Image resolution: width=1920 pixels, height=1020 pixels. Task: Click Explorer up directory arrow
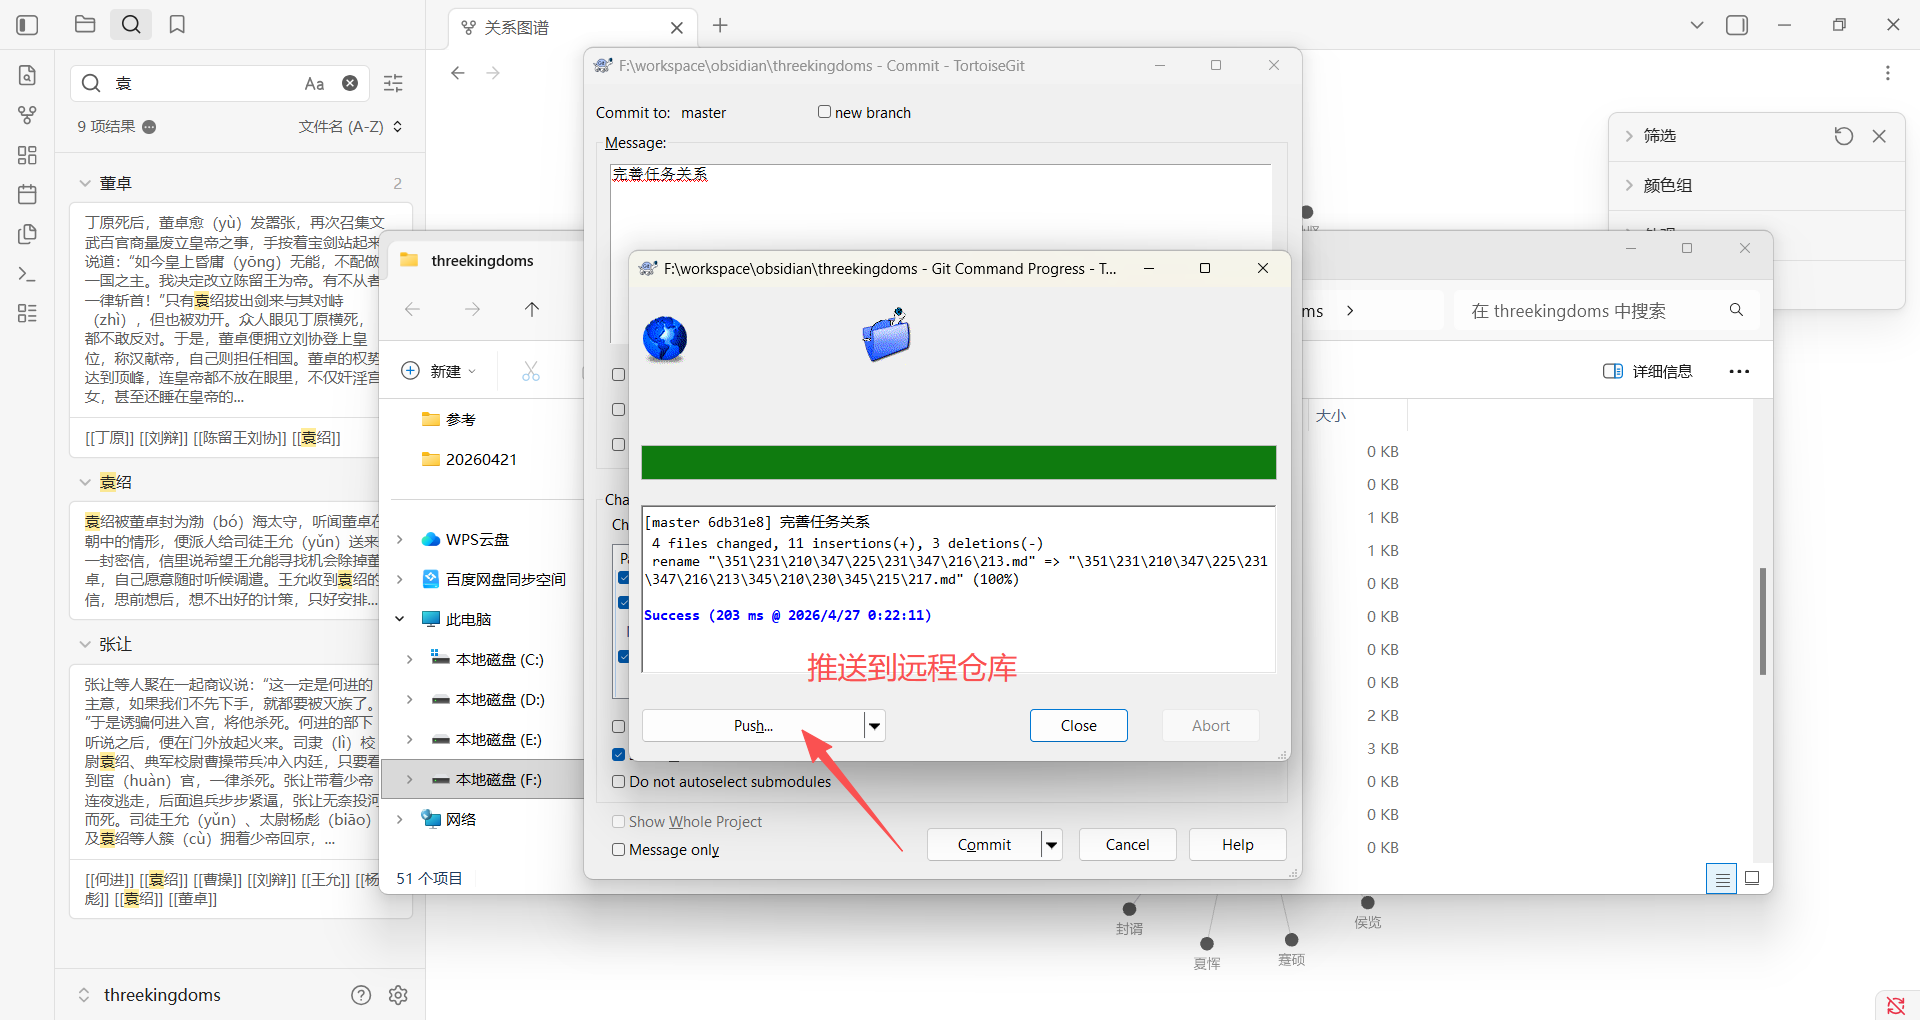point(532,310)
